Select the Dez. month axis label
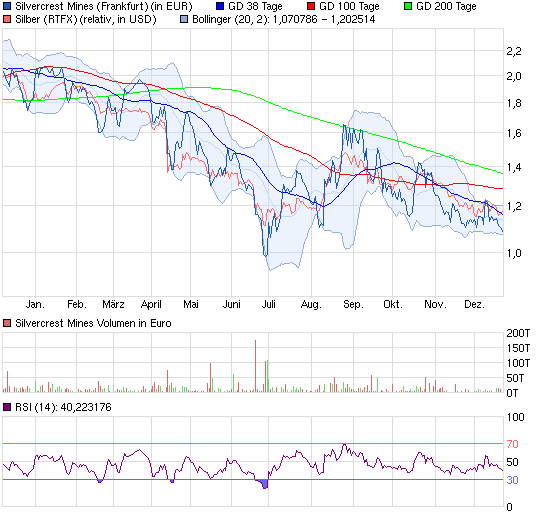This screenshot has height=515, width=545. 474,304
